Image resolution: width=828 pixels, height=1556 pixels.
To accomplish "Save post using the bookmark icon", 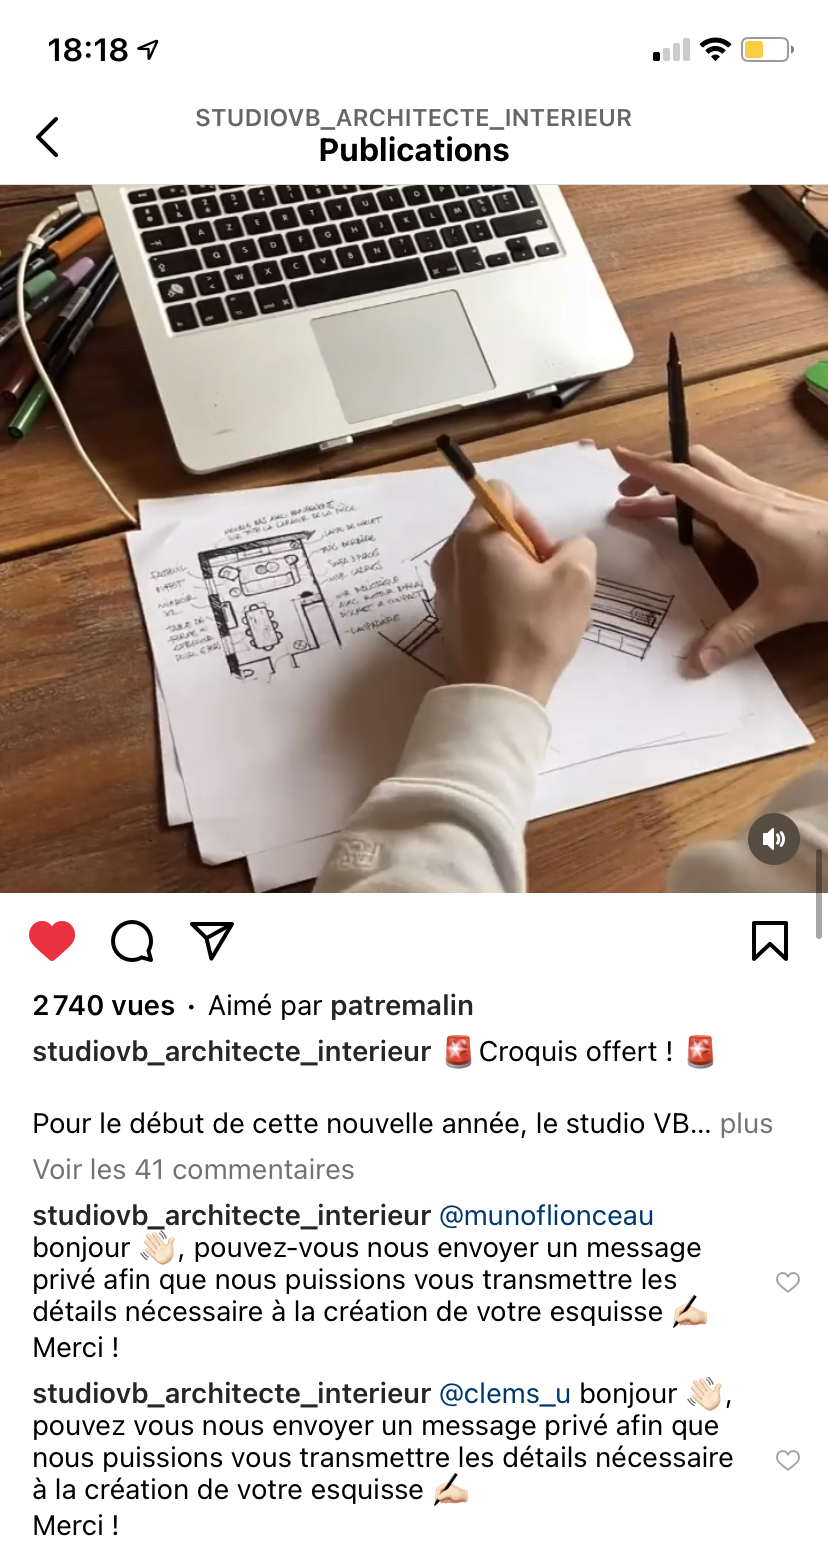I will tap(770, 941).
